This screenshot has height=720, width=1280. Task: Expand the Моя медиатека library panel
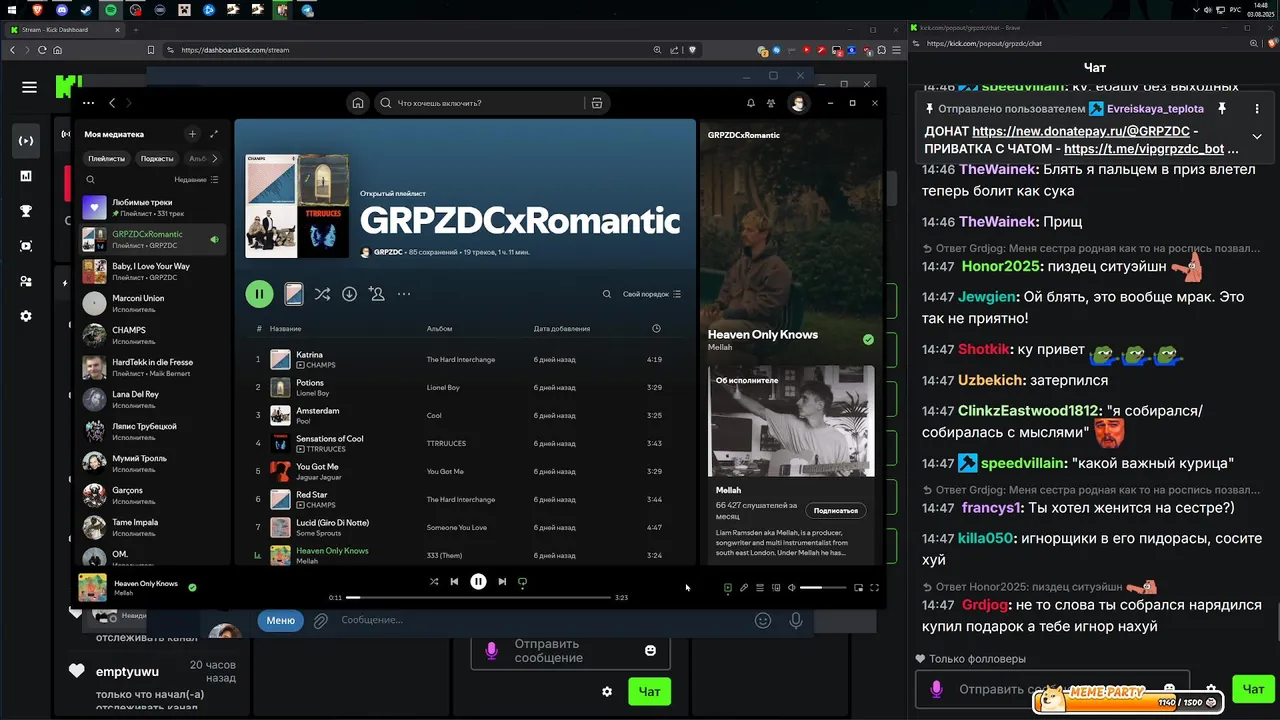(214, 134)
